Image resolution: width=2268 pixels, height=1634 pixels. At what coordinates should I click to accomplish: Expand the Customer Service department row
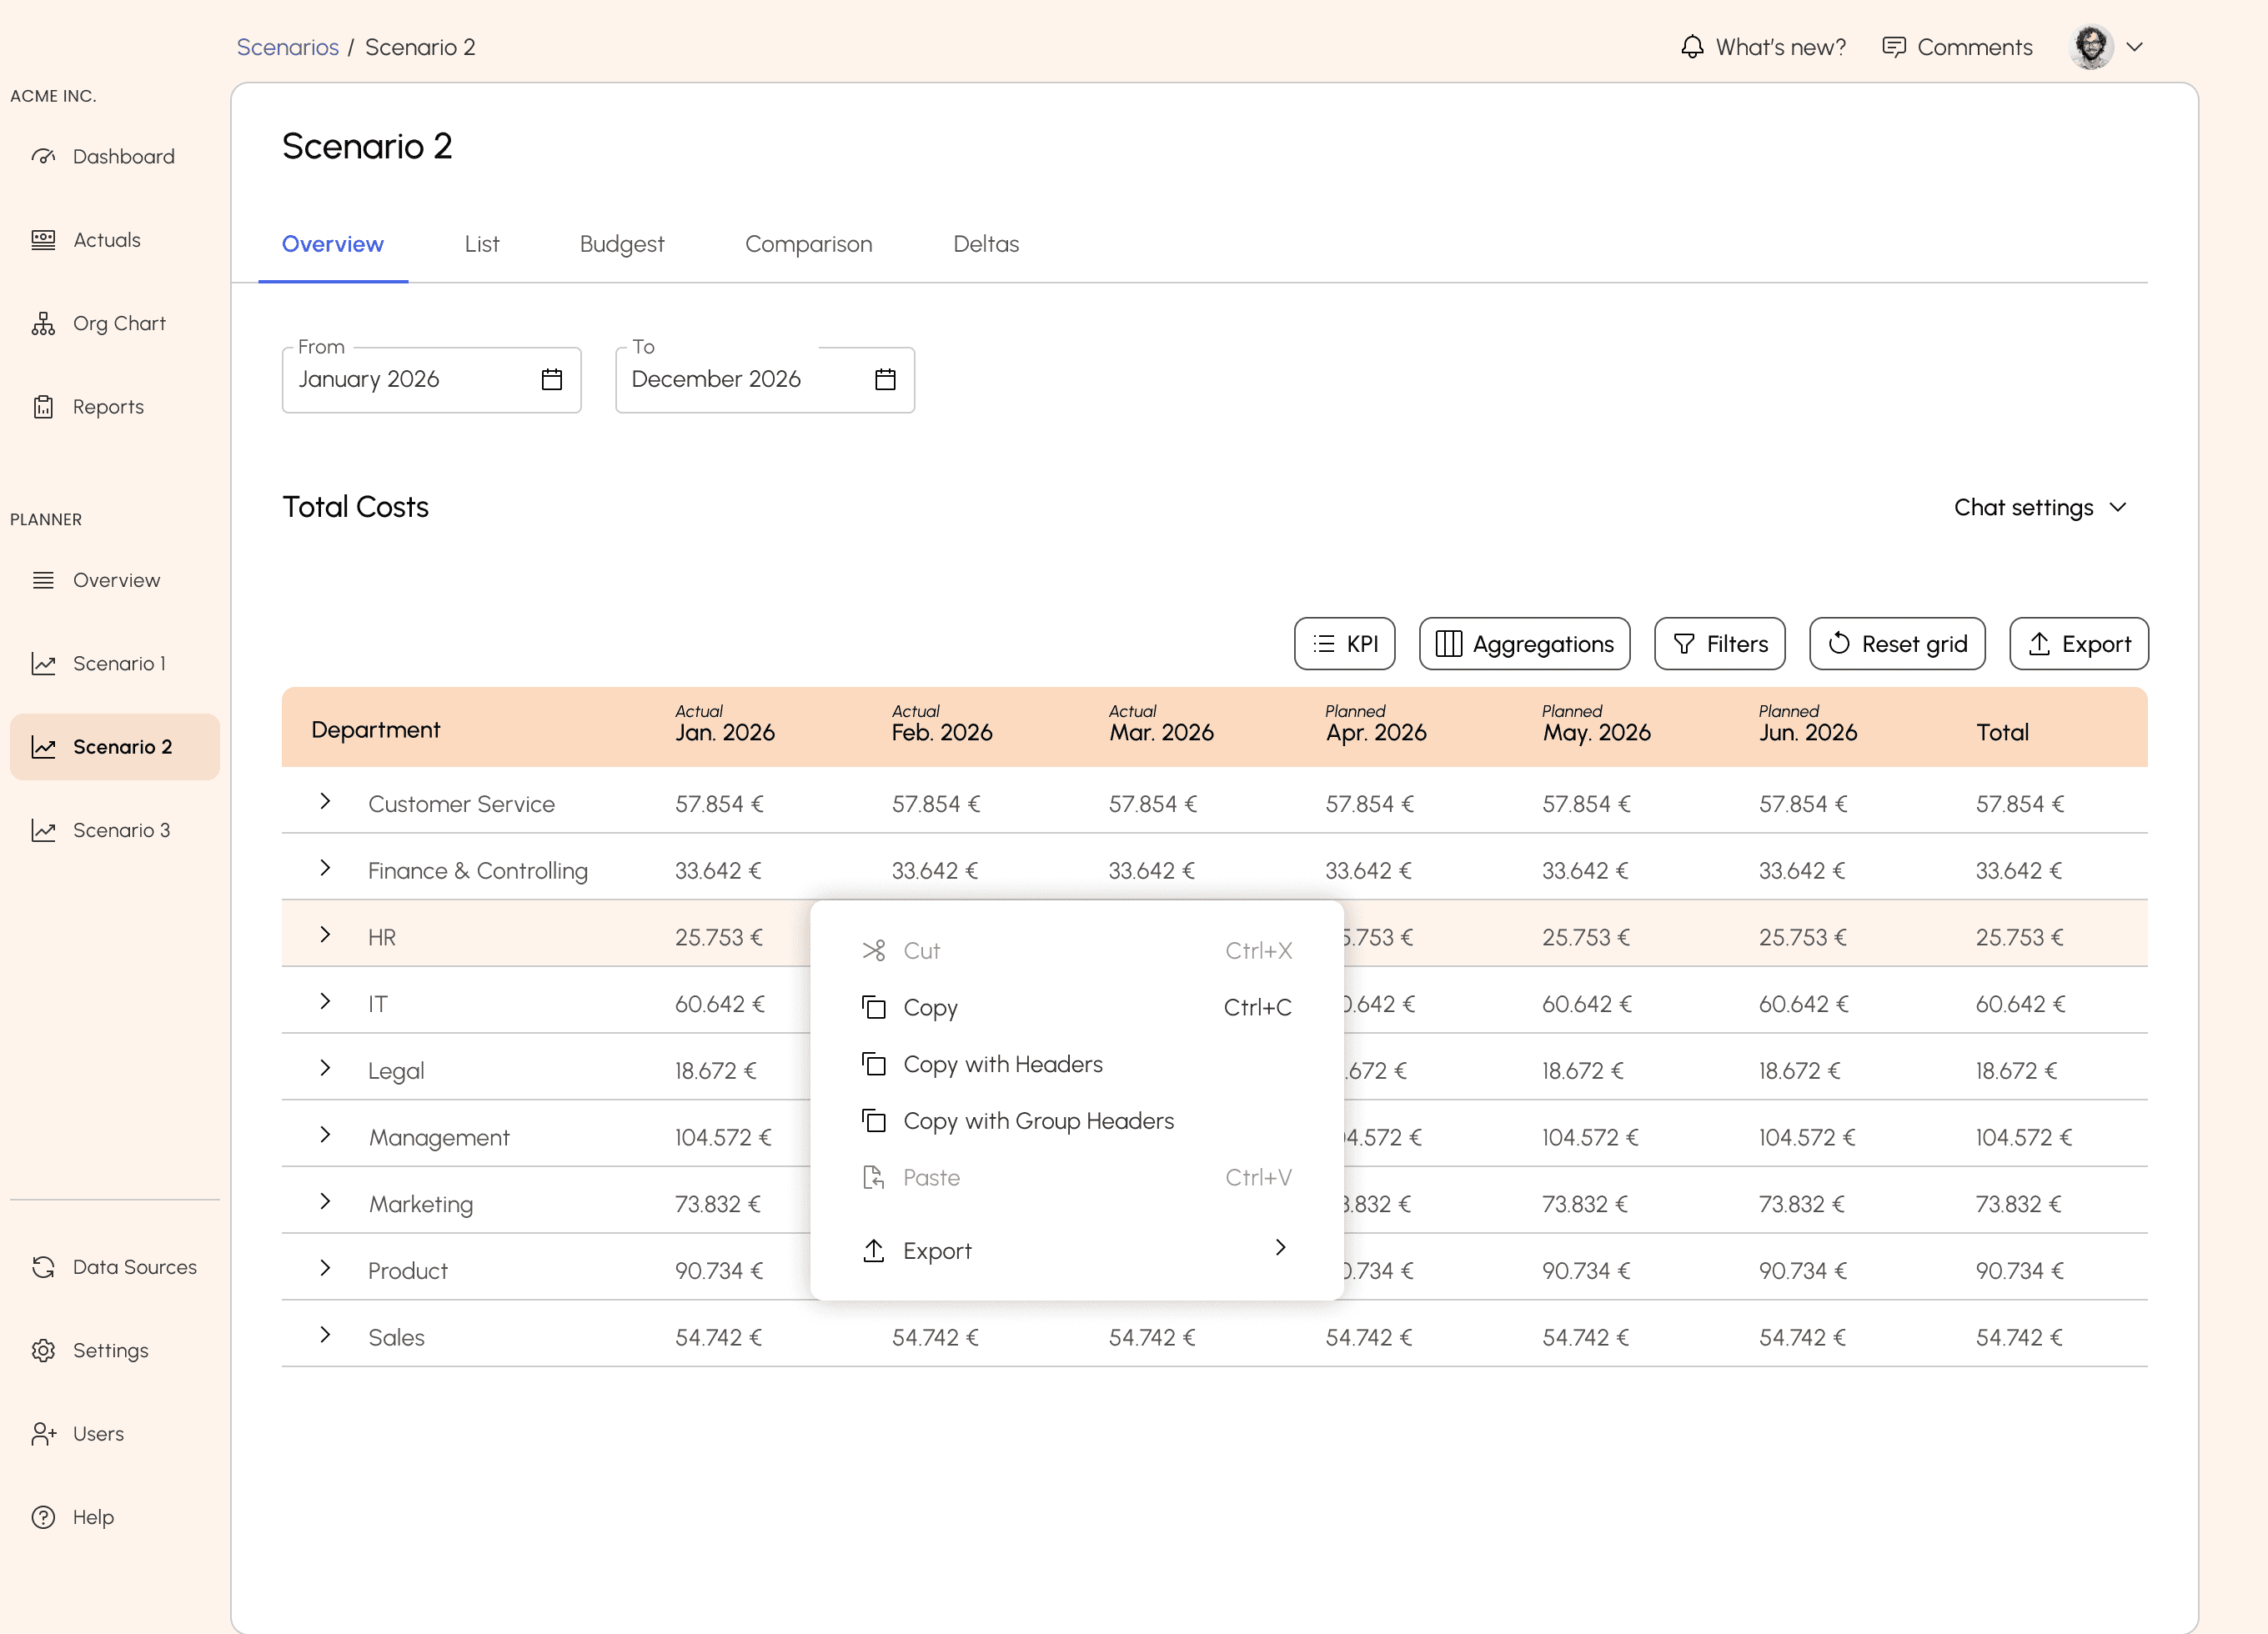[x=325, y=801]
